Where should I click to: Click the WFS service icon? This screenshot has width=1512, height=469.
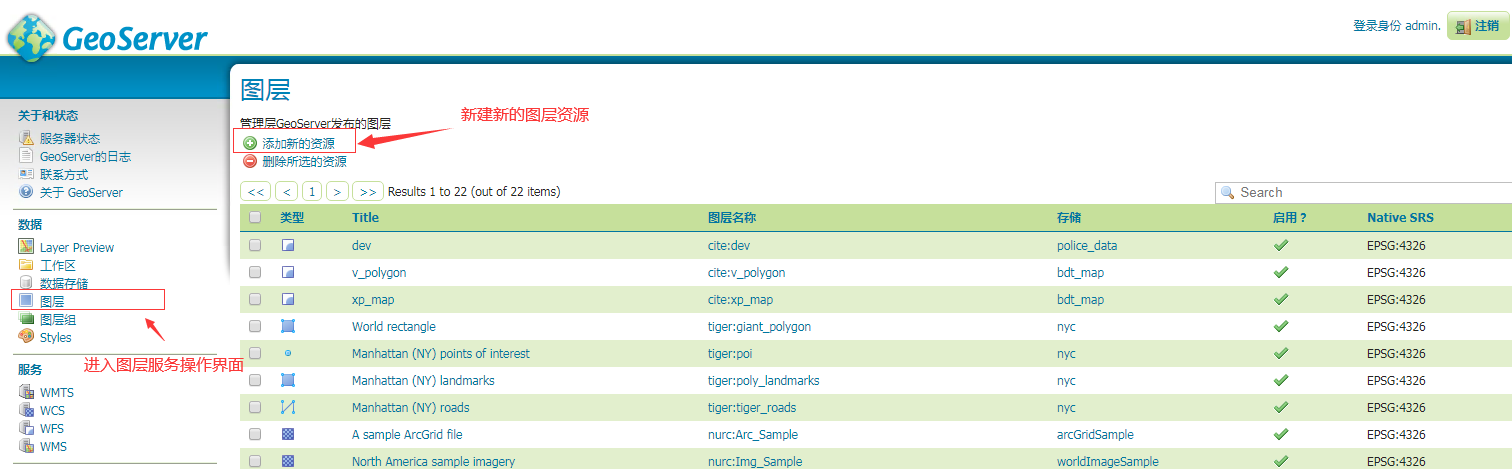point(27,428)
